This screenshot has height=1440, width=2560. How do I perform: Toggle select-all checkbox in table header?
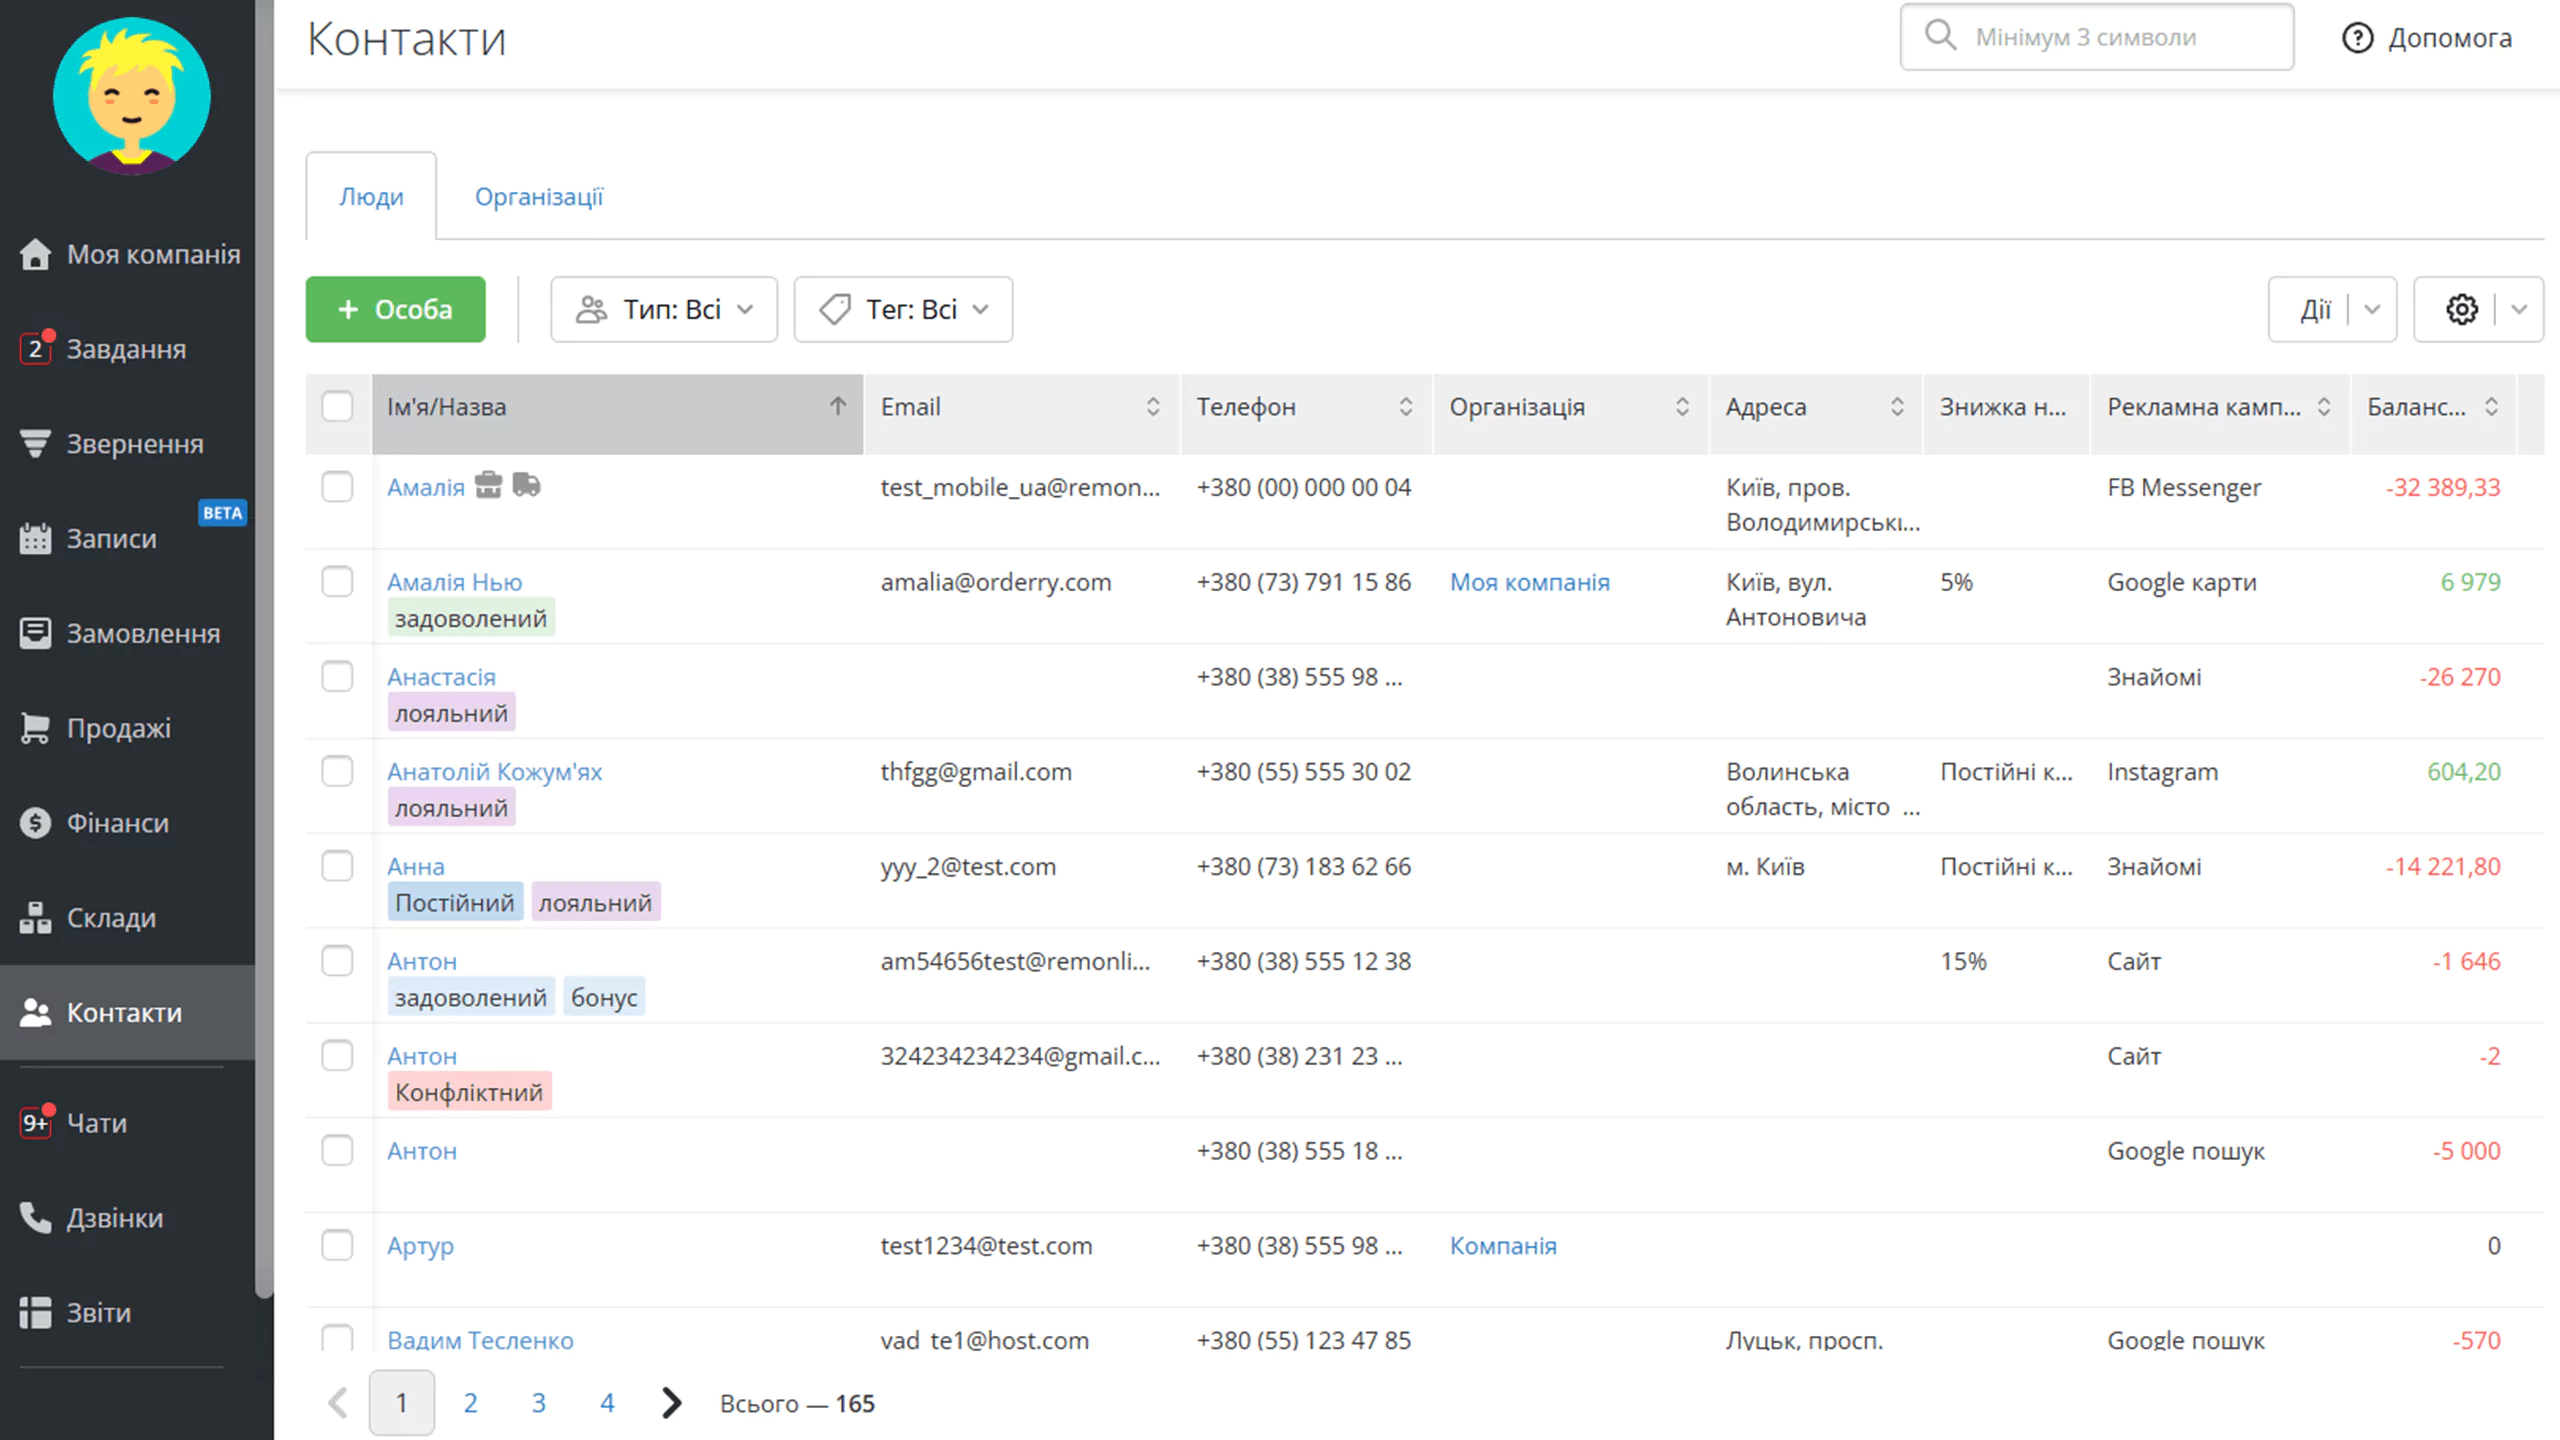(337, 406)
